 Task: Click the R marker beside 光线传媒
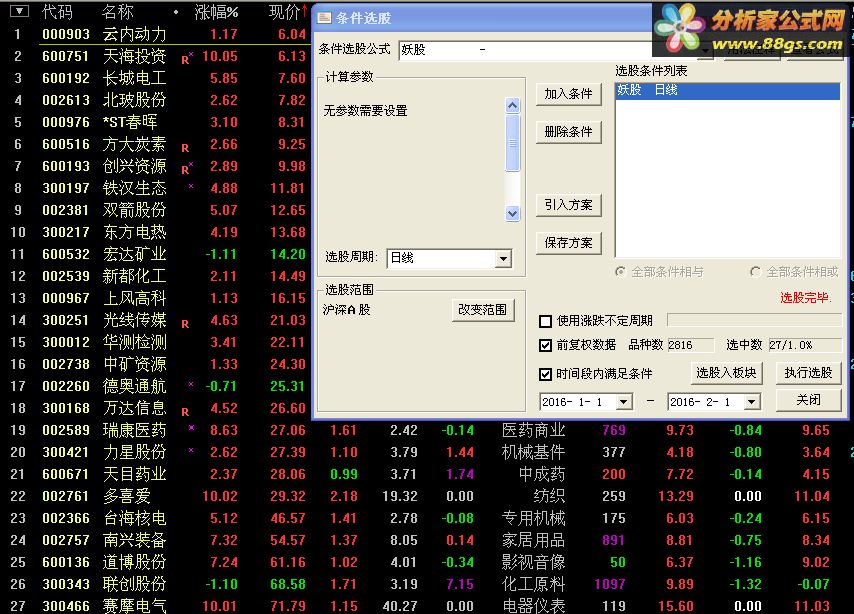[185, 324]
